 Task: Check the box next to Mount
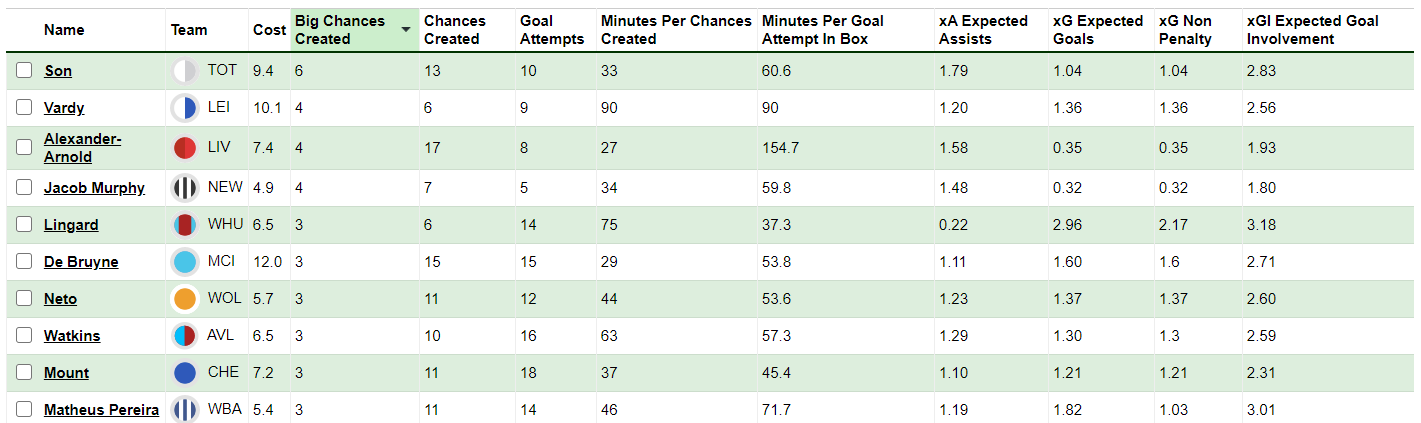(x=24, y=373)
